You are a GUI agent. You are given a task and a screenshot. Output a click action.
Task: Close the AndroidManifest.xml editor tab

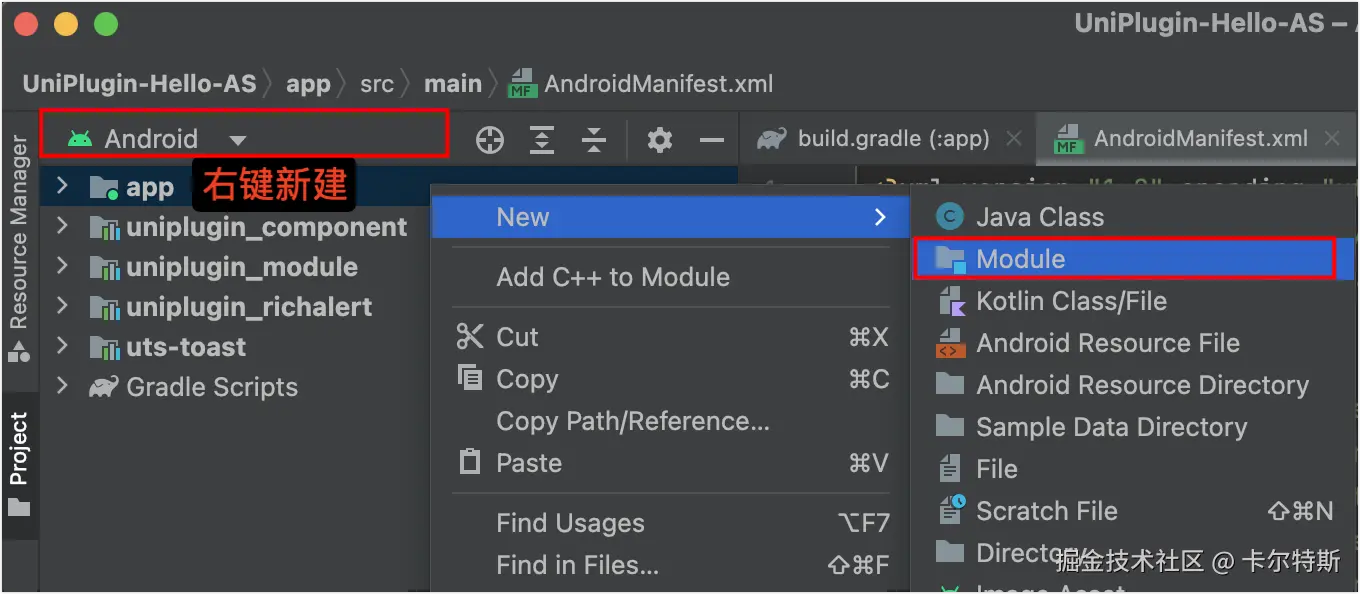click(x=1332, y=139)
